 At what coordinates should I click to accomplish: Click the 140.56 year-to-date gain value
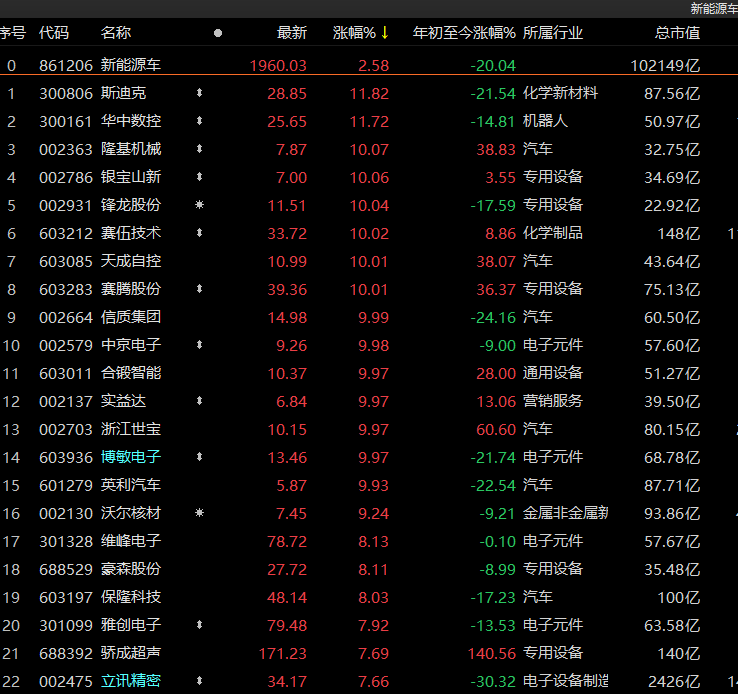(492, 654)
